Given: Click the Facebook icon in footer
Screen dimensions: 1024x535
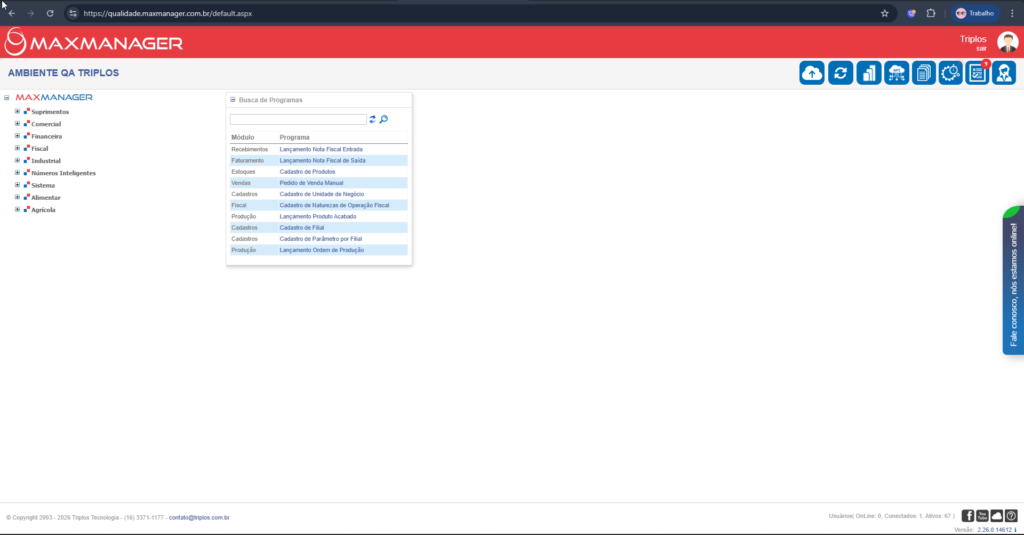Looking at the screenshot, I should tap(968, 515).
